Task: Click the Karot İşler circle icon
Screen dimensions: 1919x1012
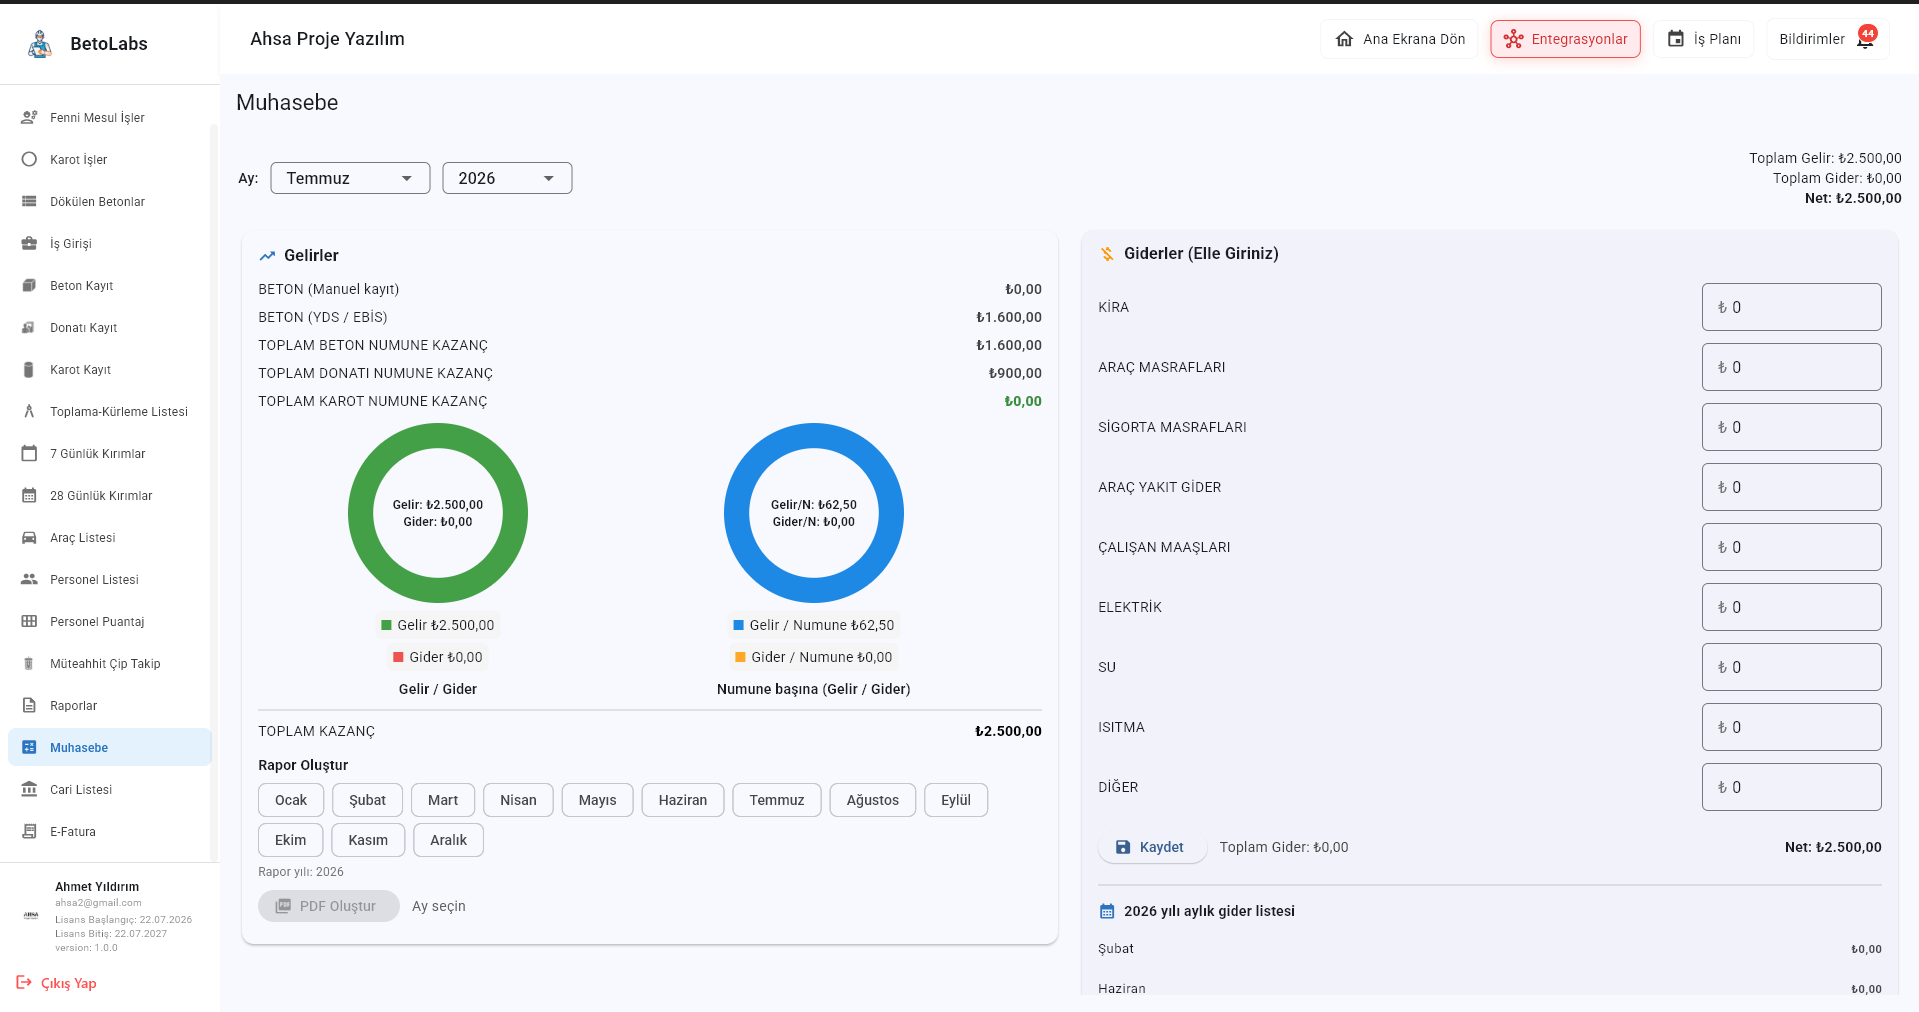Action: click(29, 159)
